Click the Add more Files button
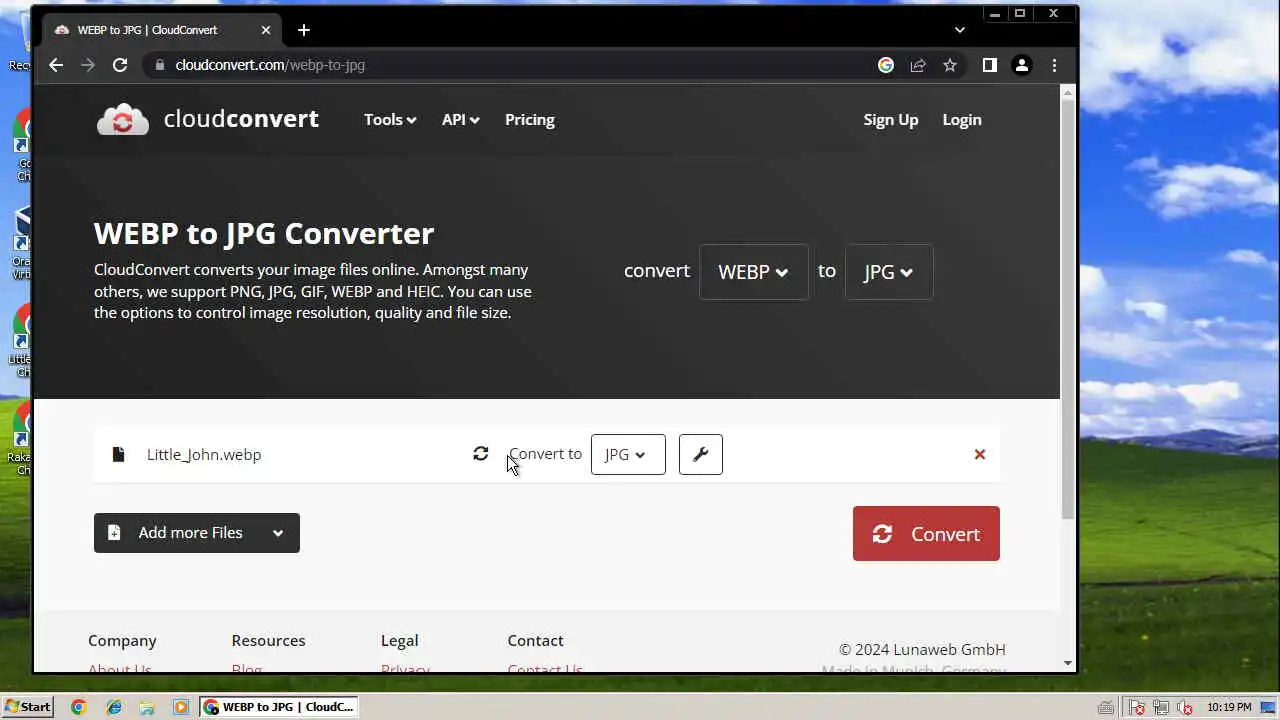Screen dimensions: 1280x720 tap(197, 533)
